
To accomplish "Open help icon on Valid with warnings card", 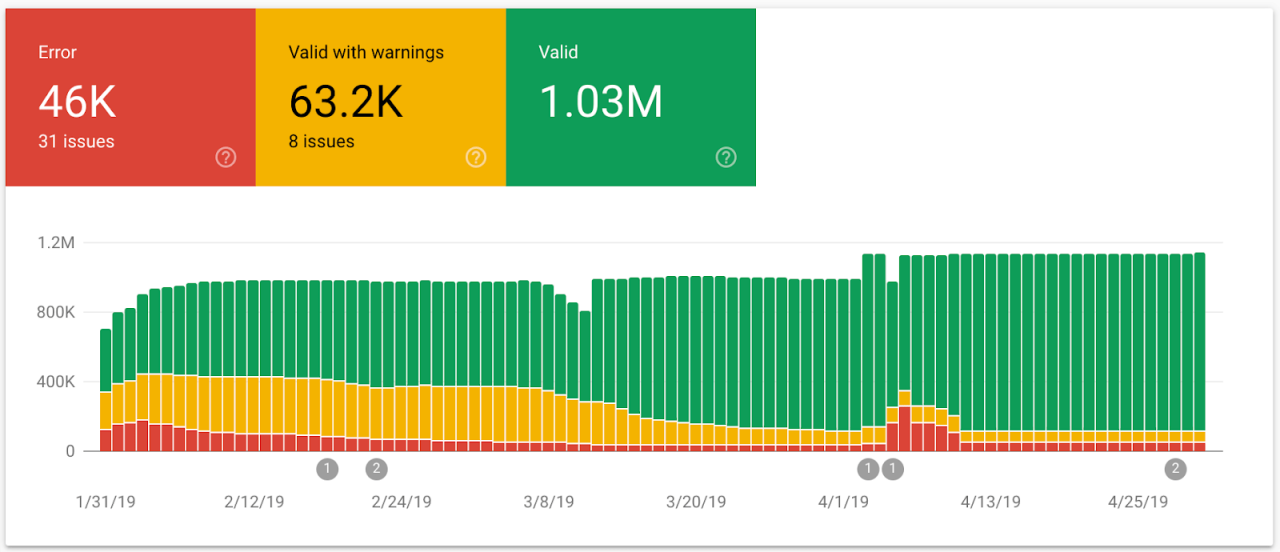I will [x=476, y=157].
